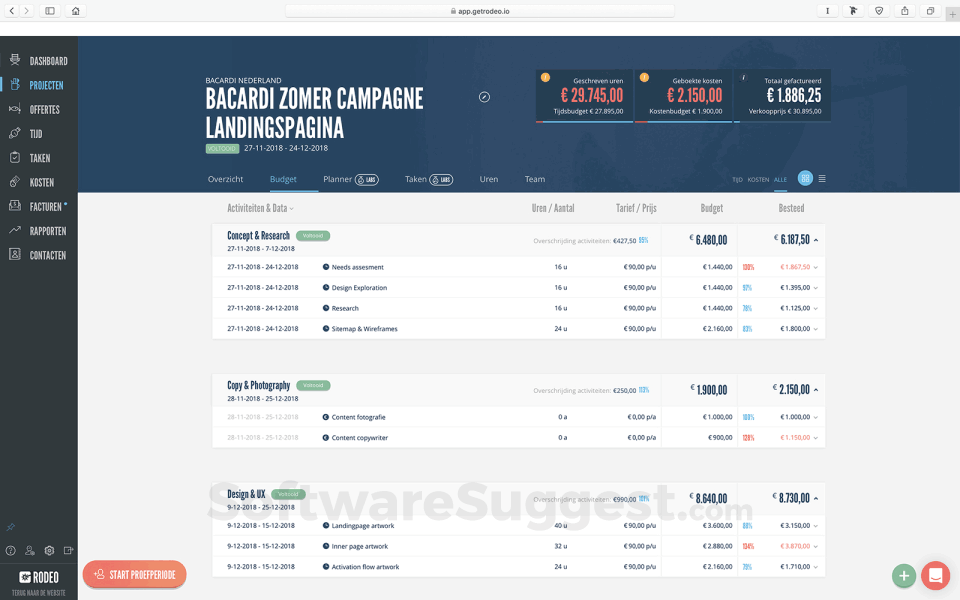Viewport: 960px width, 600px height.
Task: Filter budget by Tijd
Action: (737, 180)
